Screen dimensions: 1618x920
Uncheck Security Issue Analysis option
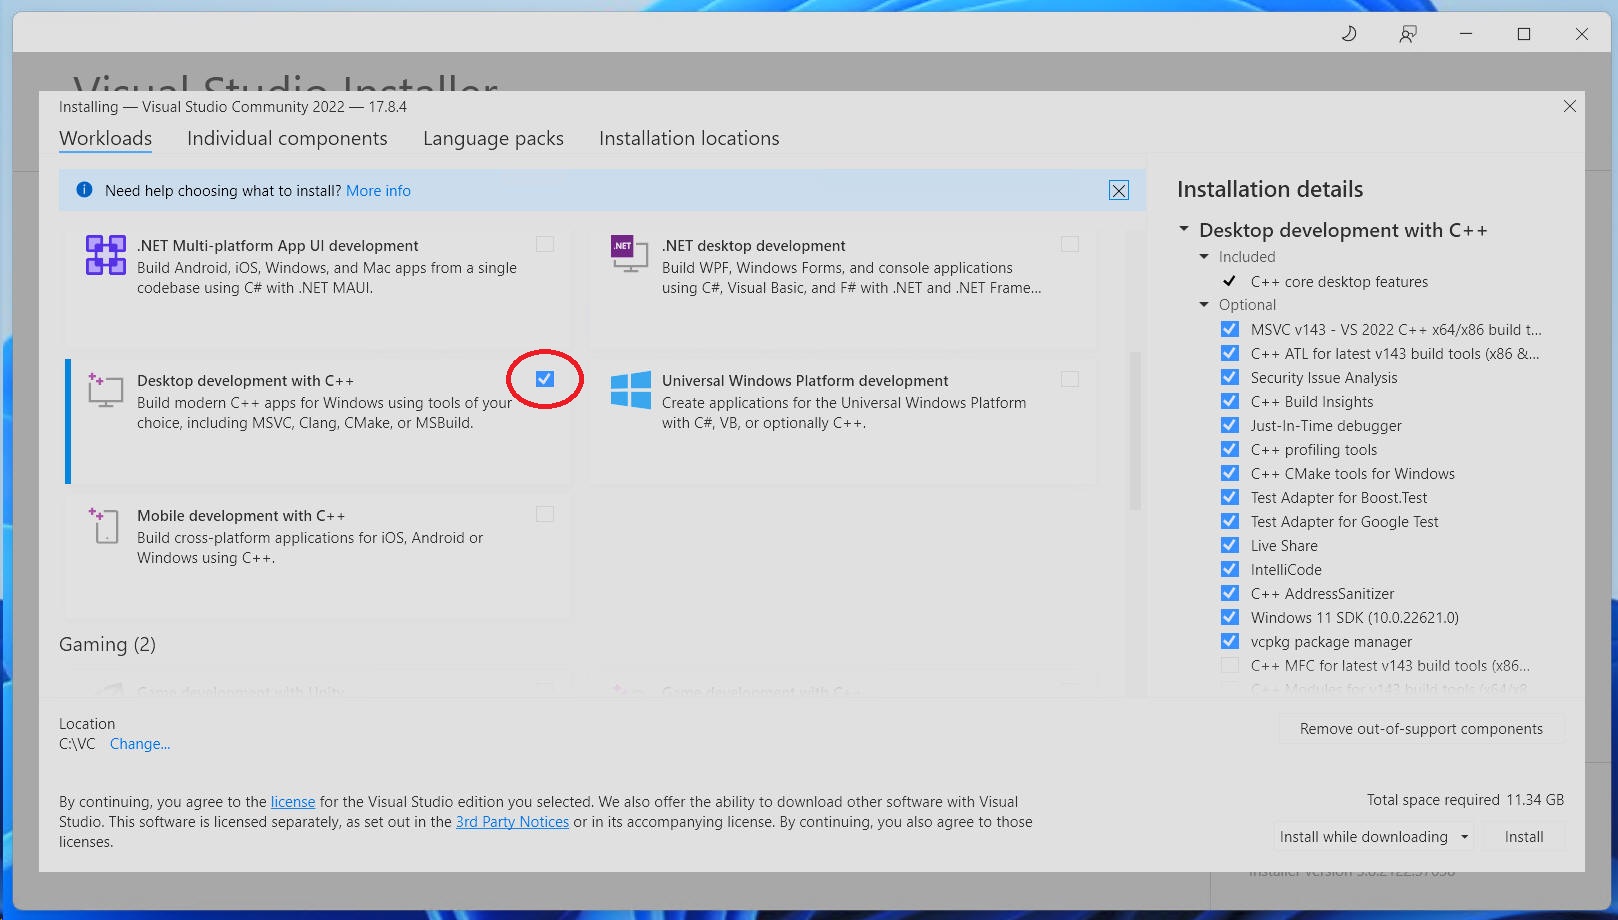coord(1230,377)
